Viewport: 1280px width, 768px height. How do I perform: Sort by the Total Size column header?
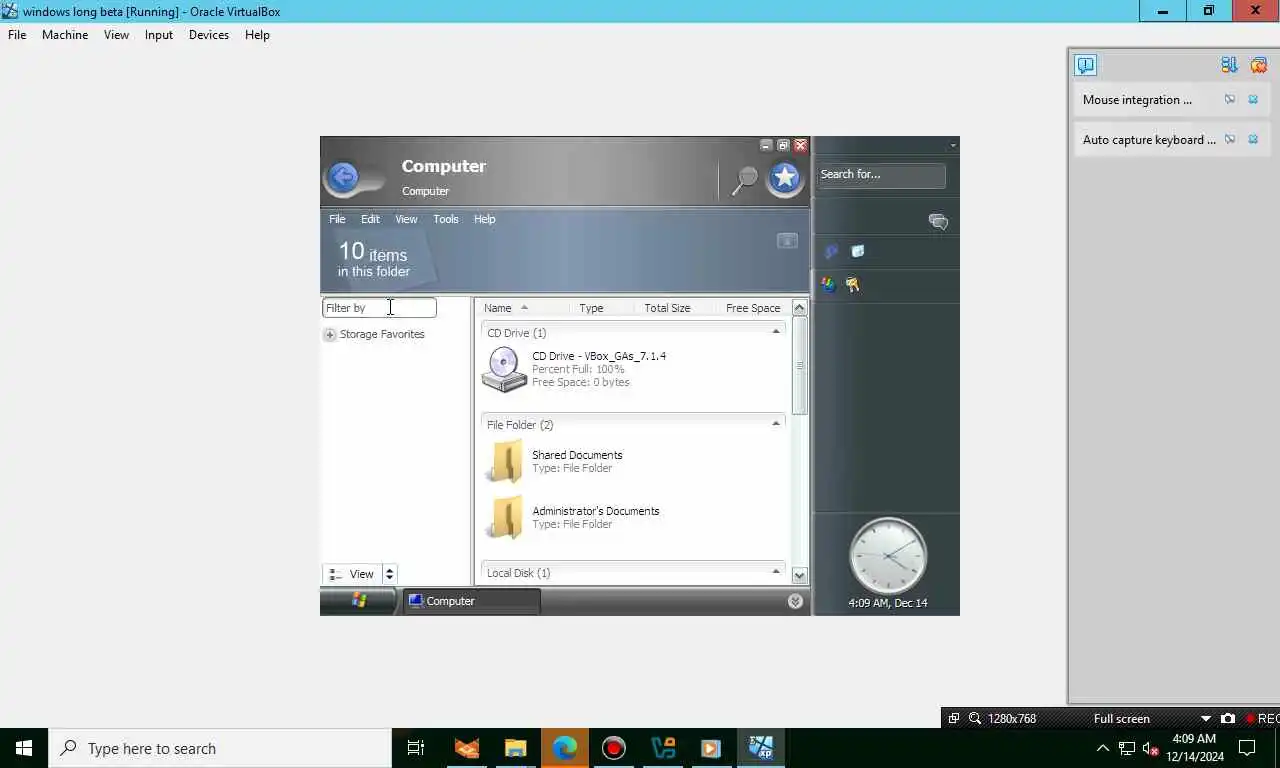(667, 308)
